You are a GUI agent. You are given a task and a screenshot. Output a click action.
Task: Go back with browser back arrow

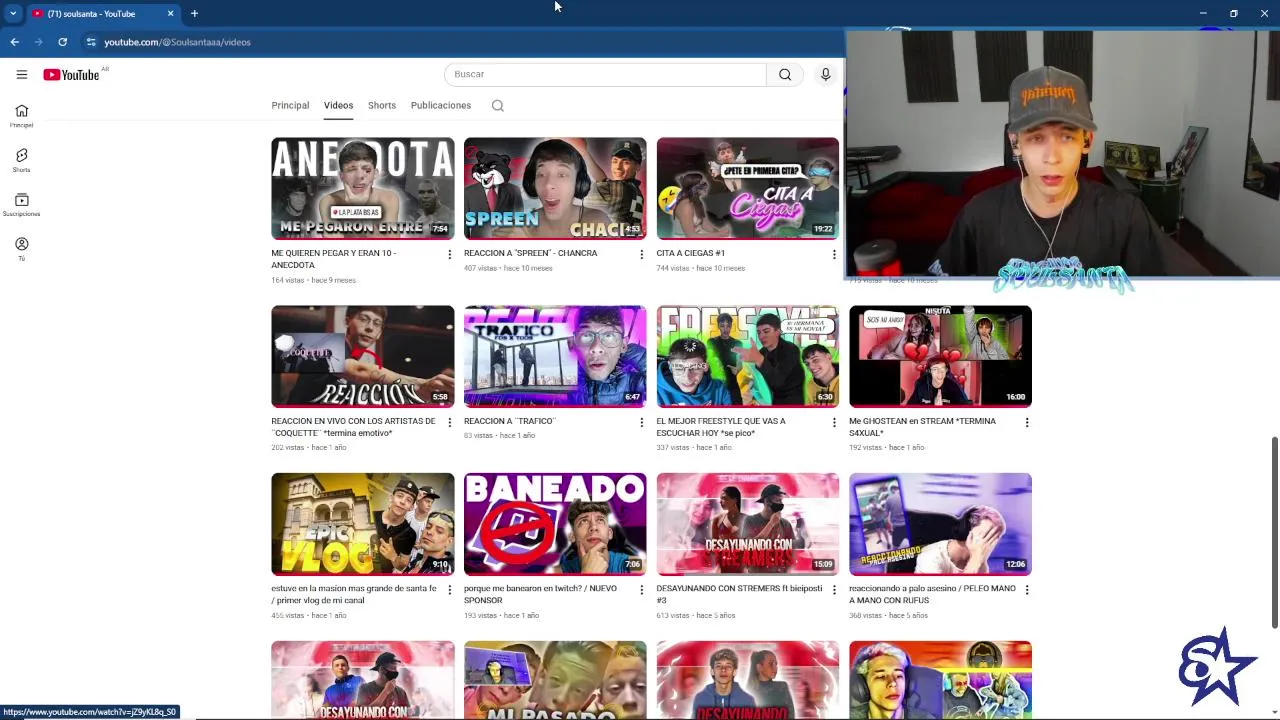(14, 42)
